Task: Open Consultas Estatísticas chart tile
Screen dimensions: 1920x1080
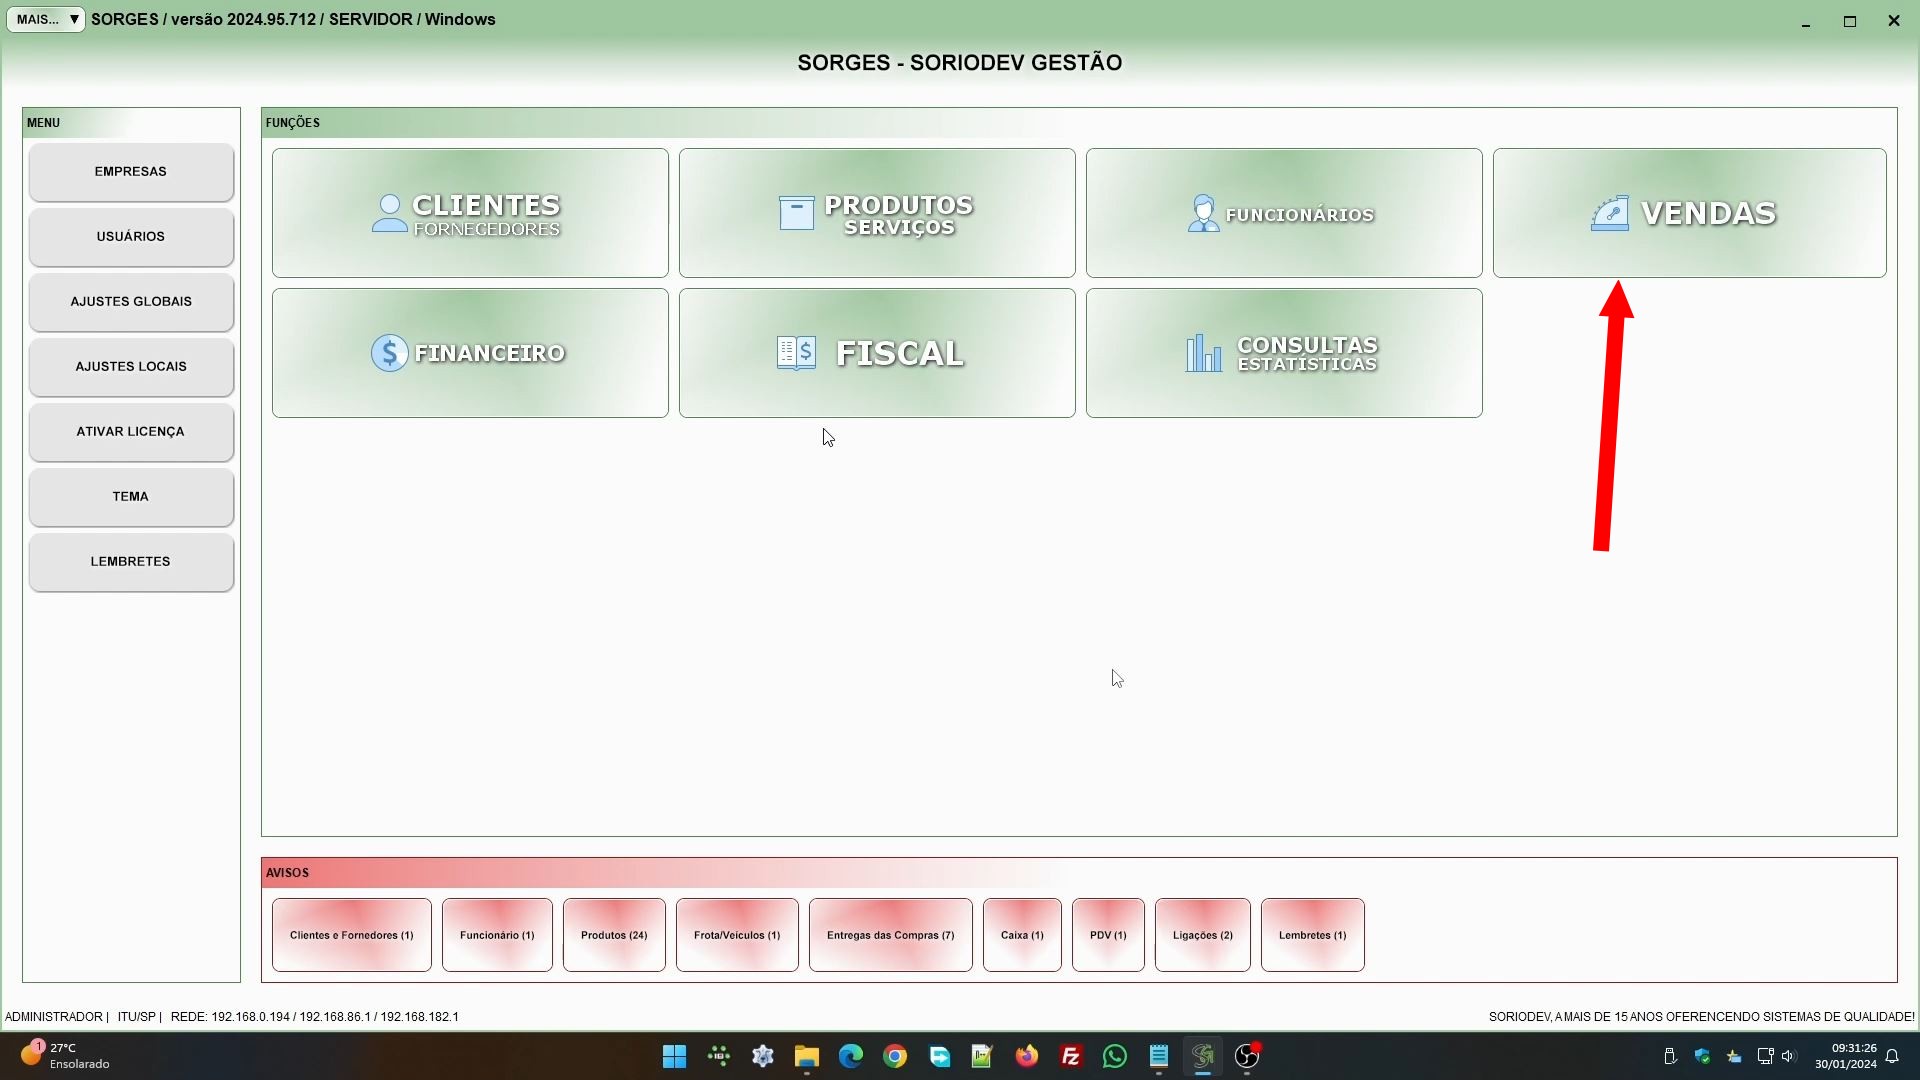Action: point(1284,353)
